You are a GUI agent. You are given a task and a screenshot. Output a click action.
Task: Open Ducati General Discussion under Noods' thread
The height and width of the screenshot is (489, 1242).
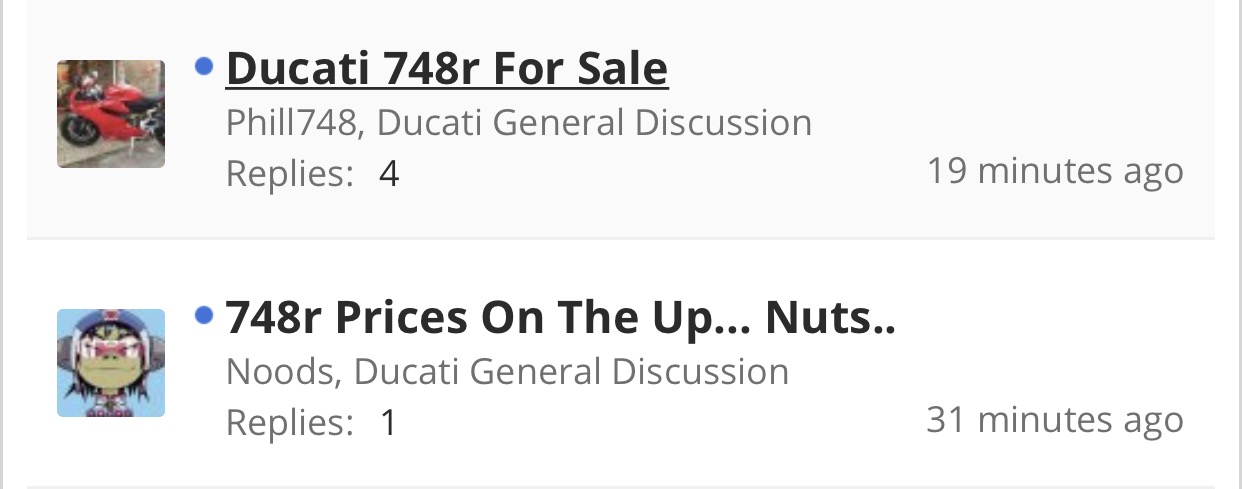pyautogui.click(x=571, y=372)
